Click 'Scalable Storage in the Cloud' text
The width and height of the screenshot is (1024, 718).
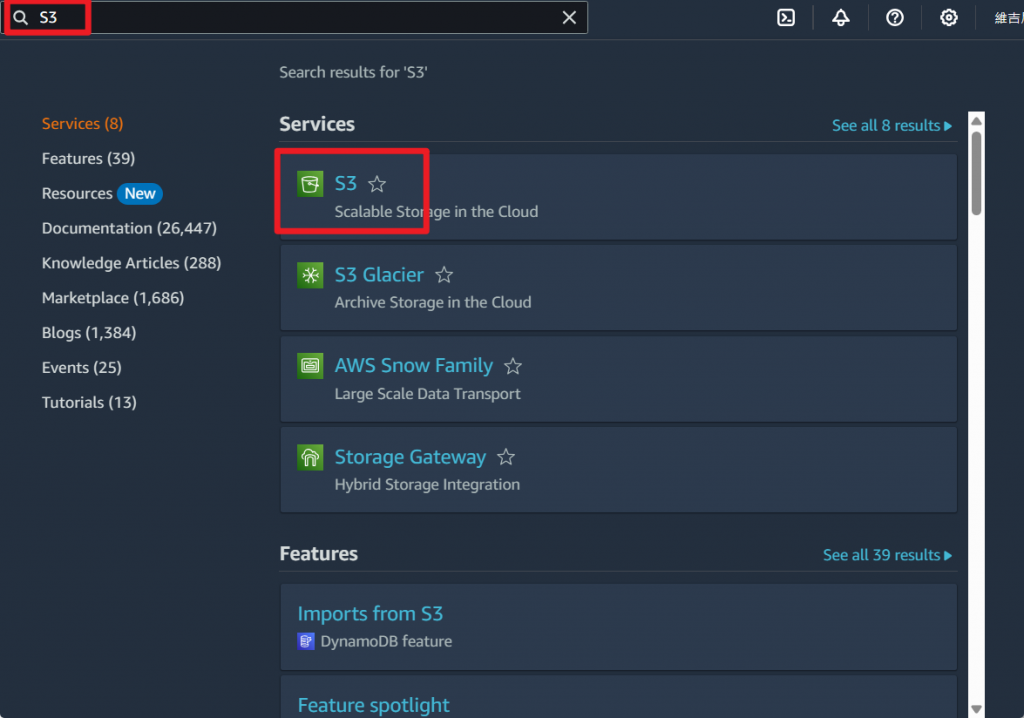click(x=436, y=212)
